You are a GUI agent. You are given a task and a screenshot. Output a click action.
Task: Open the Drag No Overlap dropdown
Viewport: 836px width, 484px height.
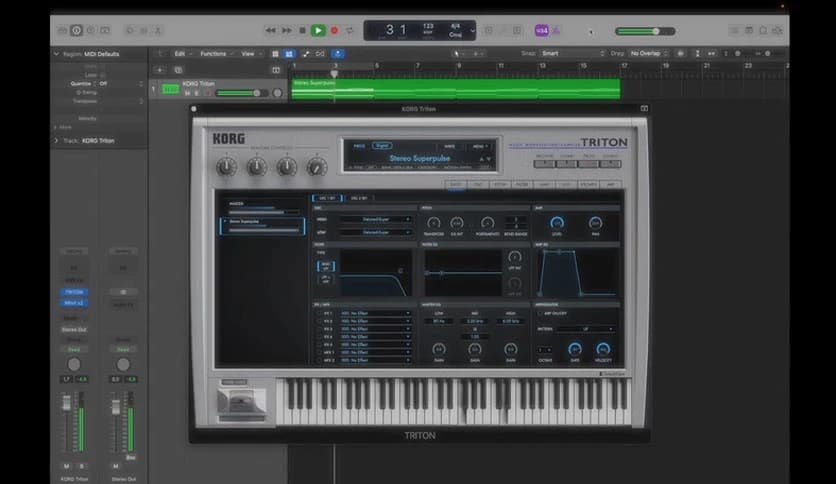[x=649, y=53]
